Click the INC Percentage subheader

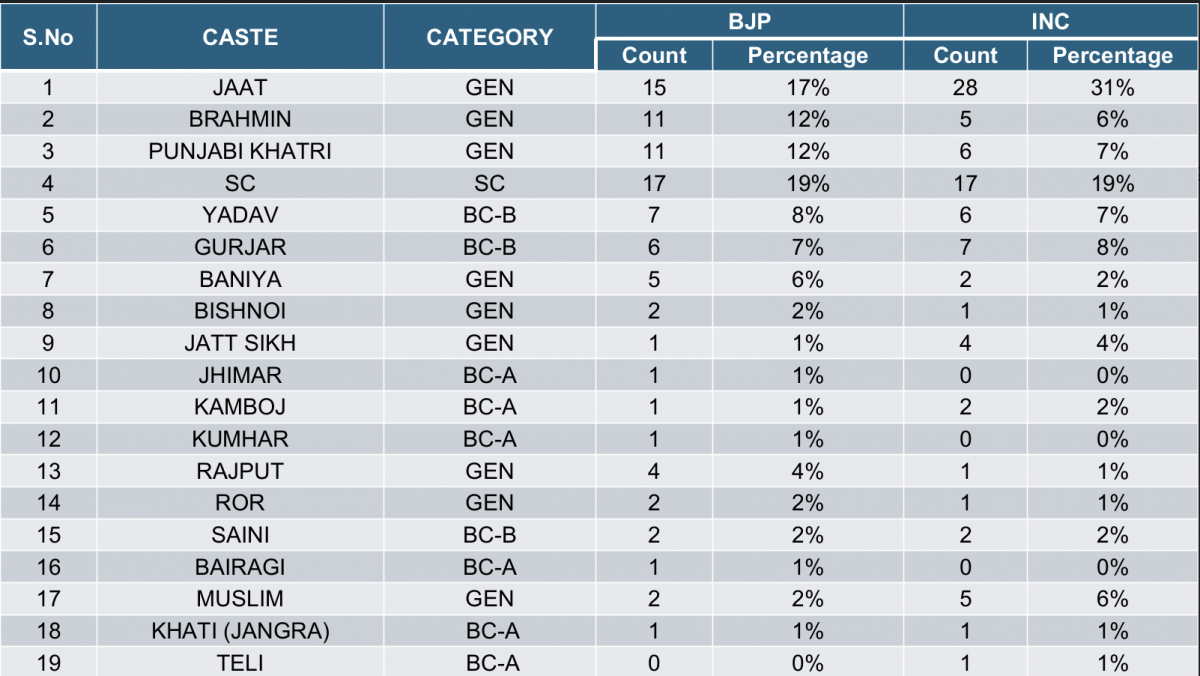(1112, 55)
